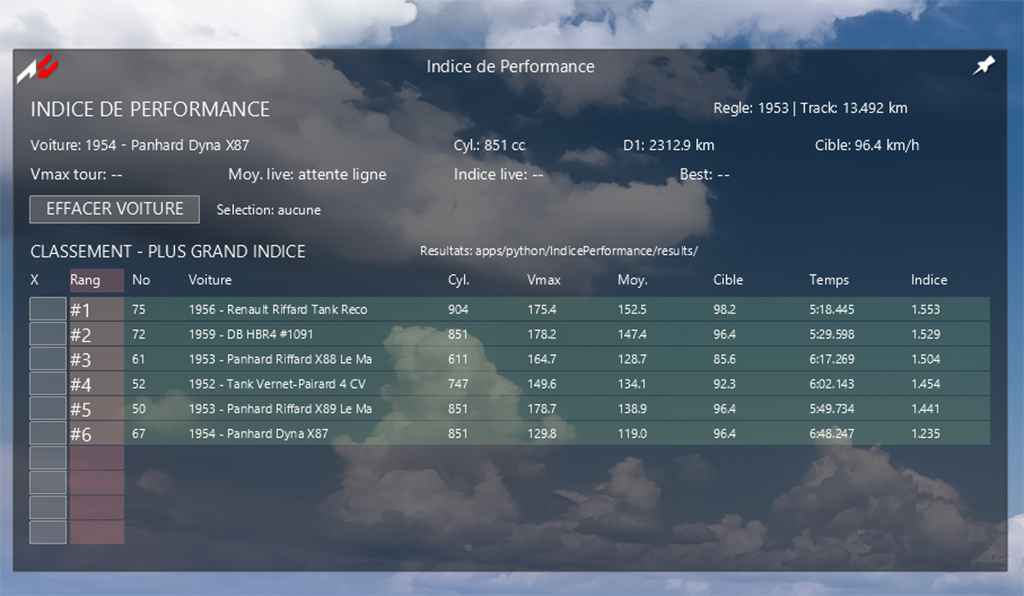This screenshot has width=1024, height=596.
Task: Tick the X checkbox for rank #6
Action: coord(48,433)
